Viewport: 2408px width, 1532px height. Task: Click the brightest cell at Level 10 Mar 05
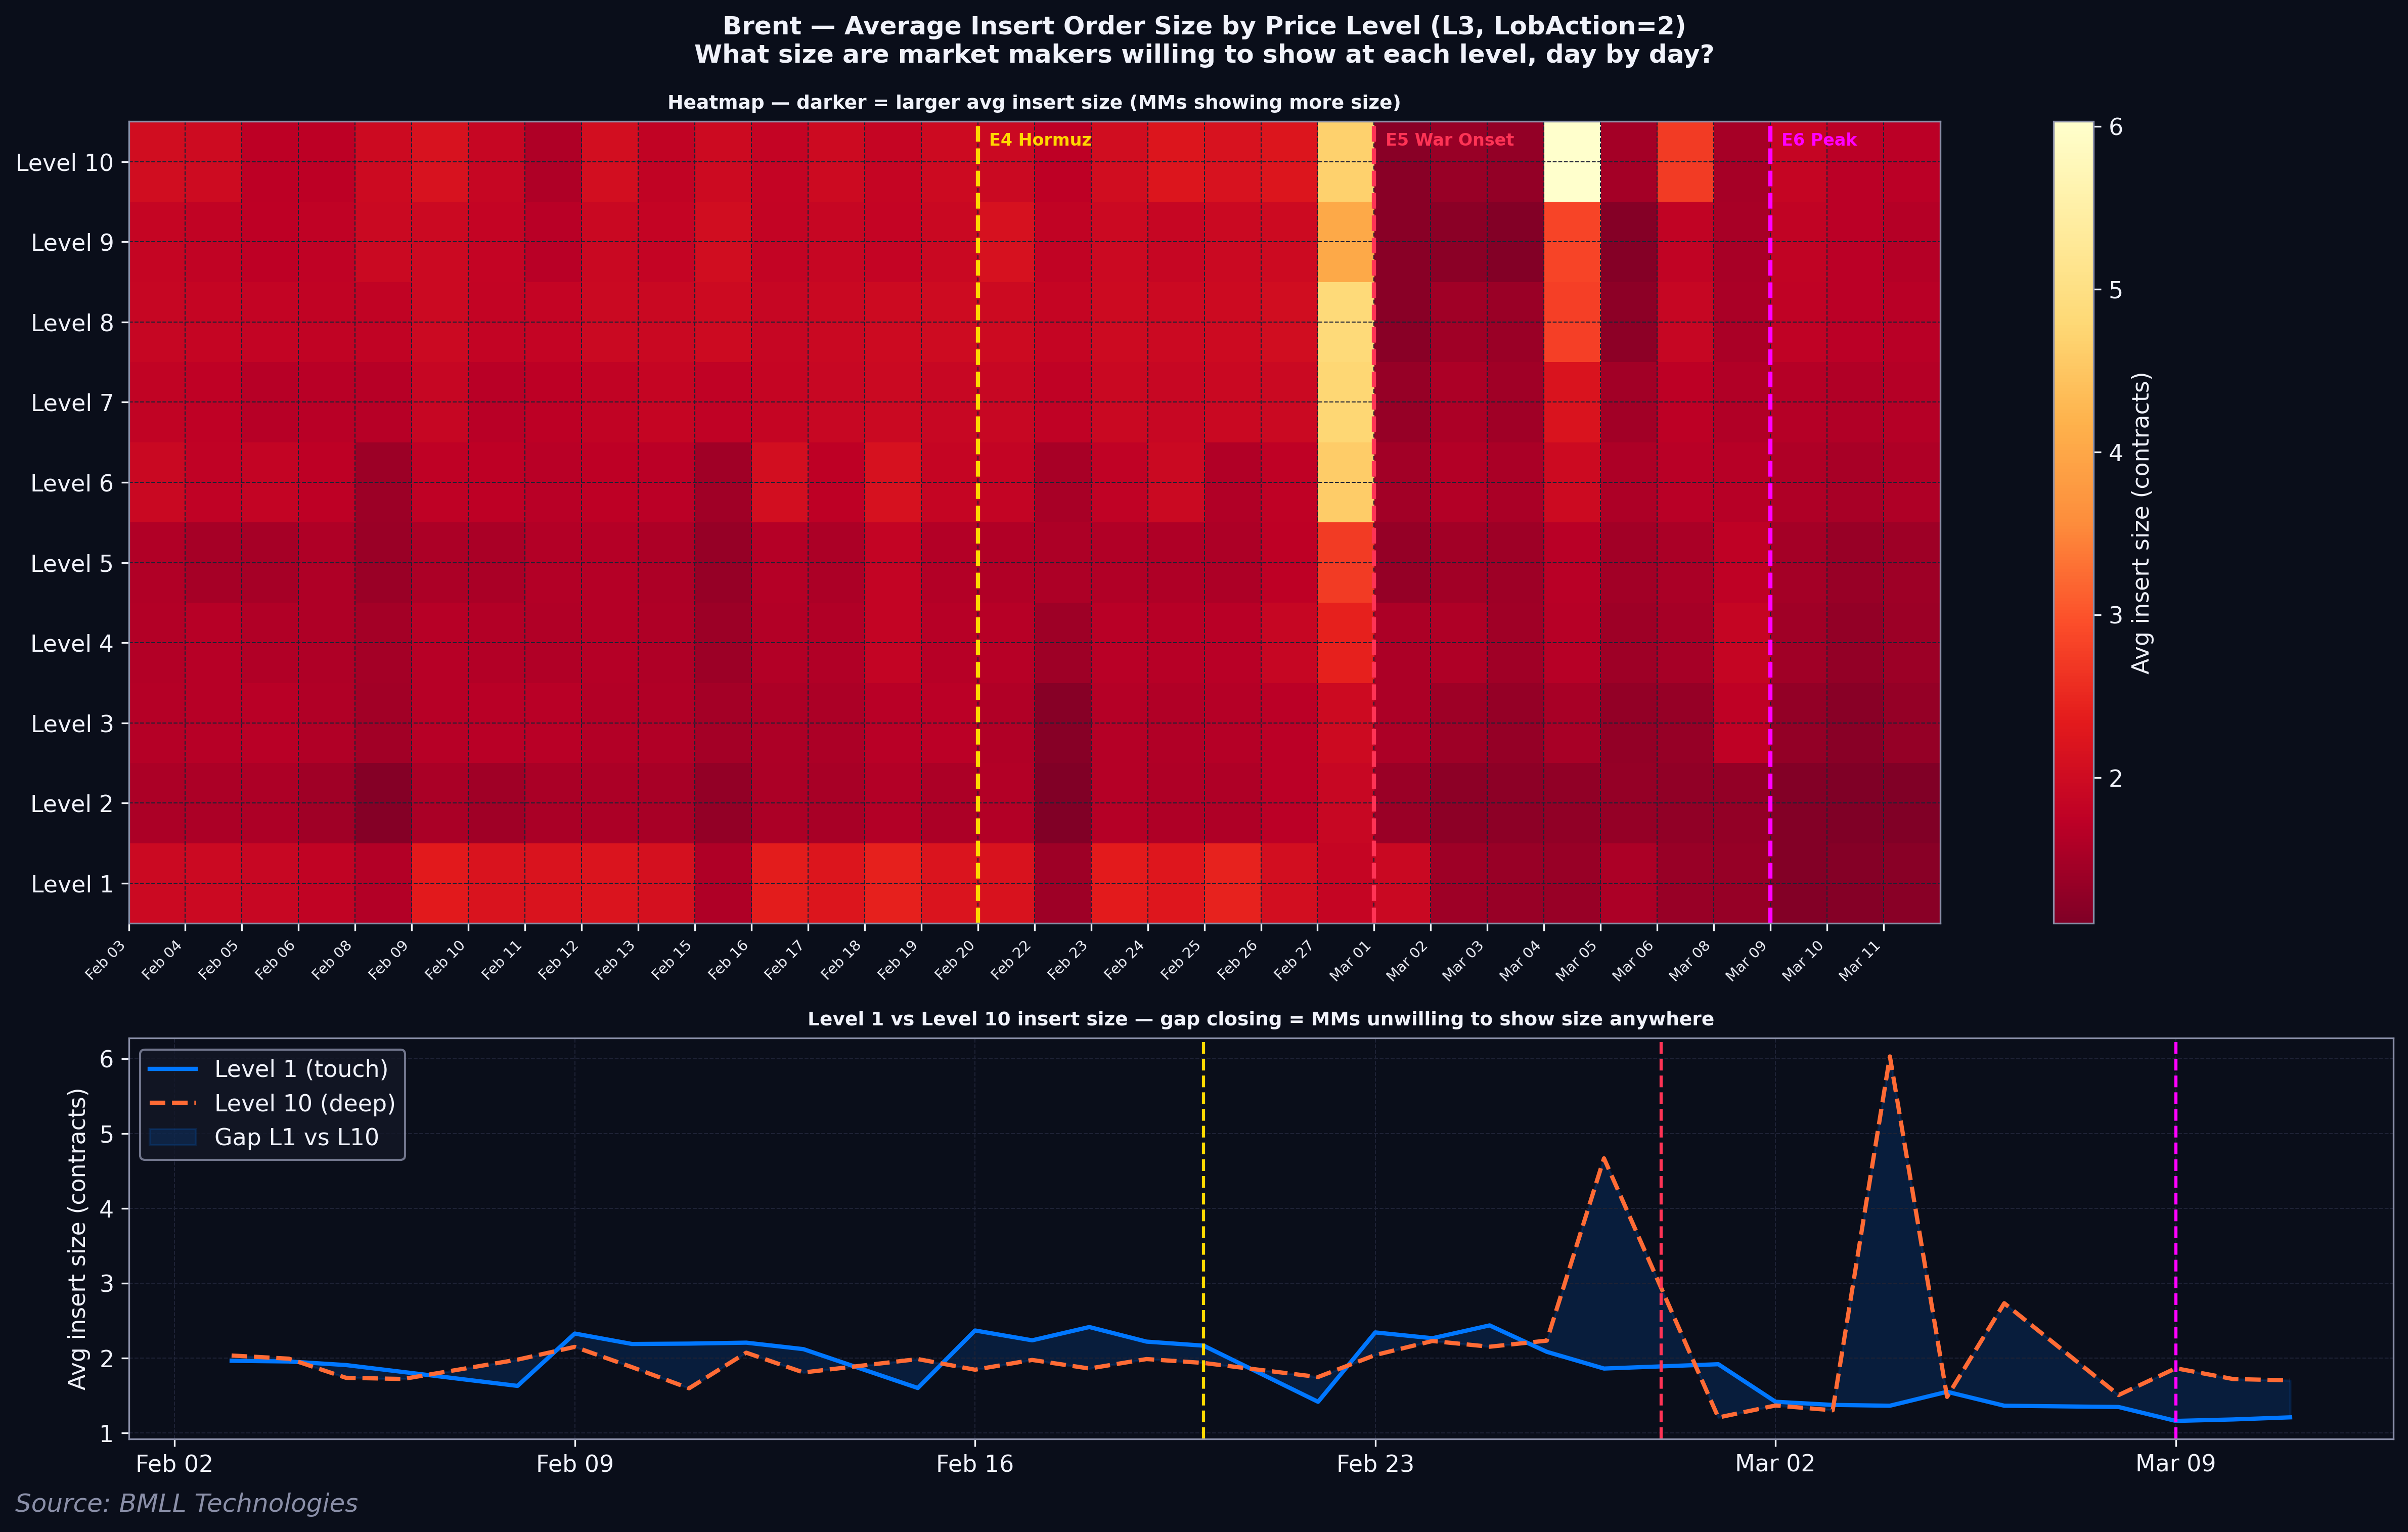[x=1572, y=162]
